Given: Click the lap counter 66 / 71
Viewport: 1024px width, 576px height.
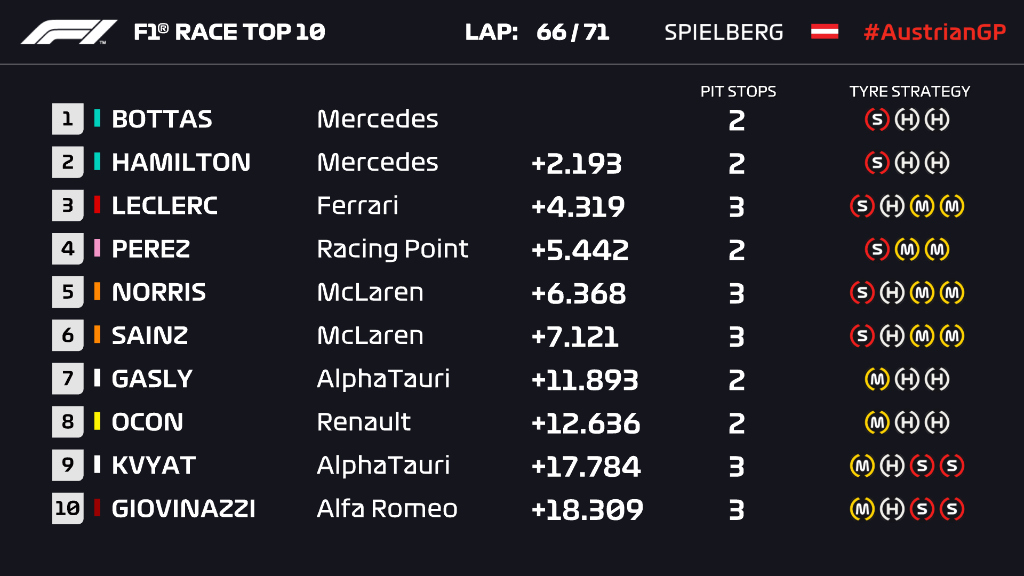Looking at the screenshot, I should pos(573,32).
